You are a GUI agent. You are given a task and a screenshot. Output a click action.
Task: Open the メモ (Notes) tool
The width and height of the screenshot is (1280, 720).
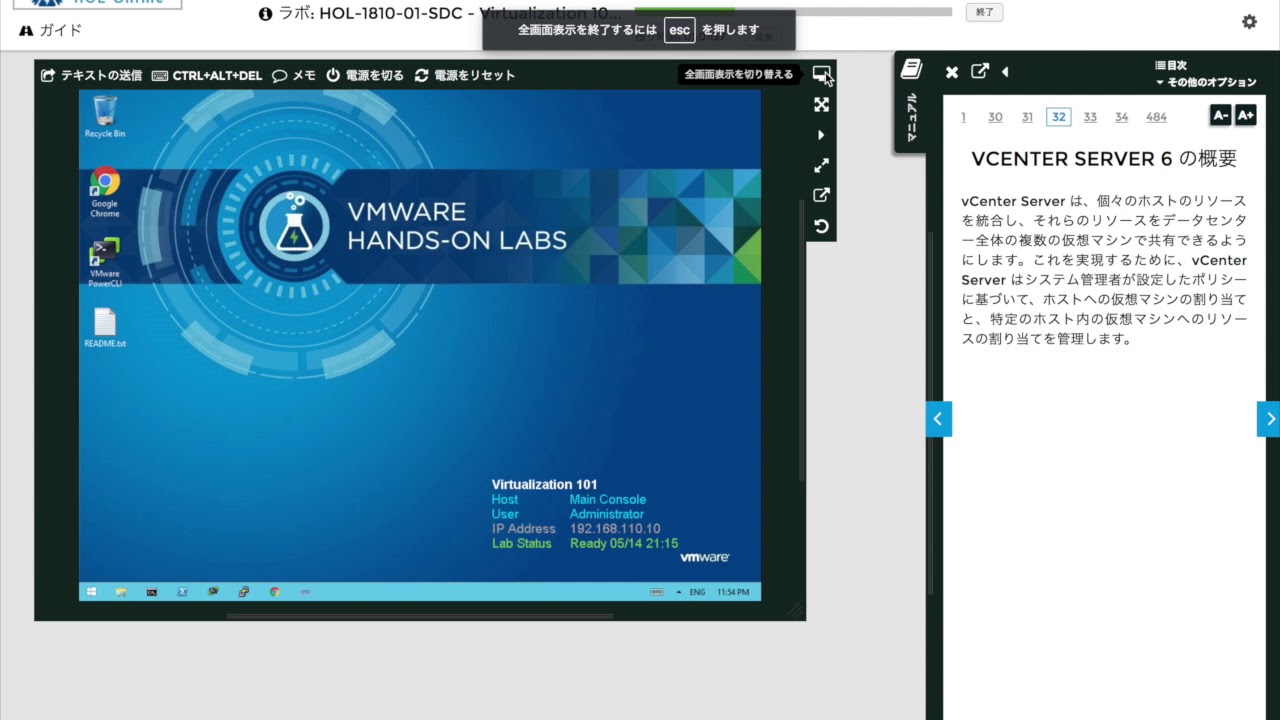point(294,75)
